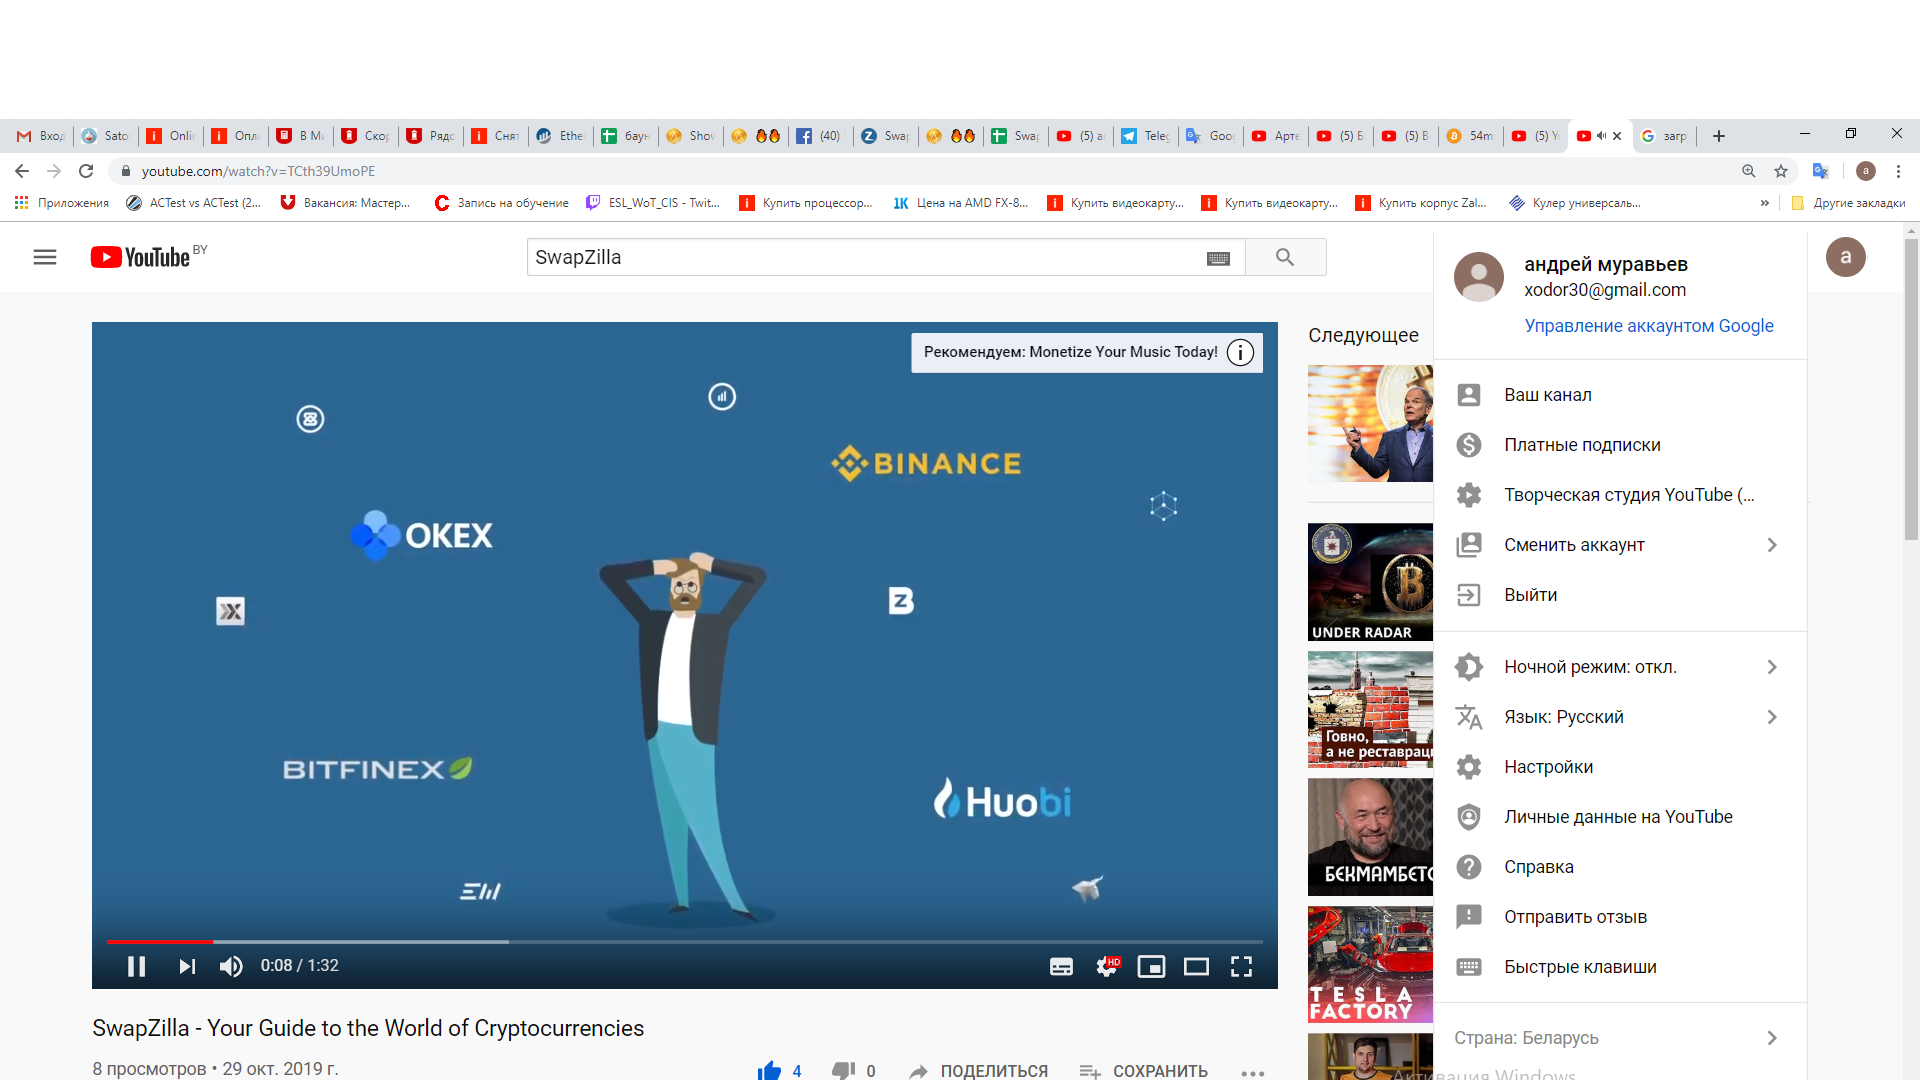Seek on the video progress bar
Viewport: 1920px width, 1080px height.
pyautogui.click(x=685, y=941)
